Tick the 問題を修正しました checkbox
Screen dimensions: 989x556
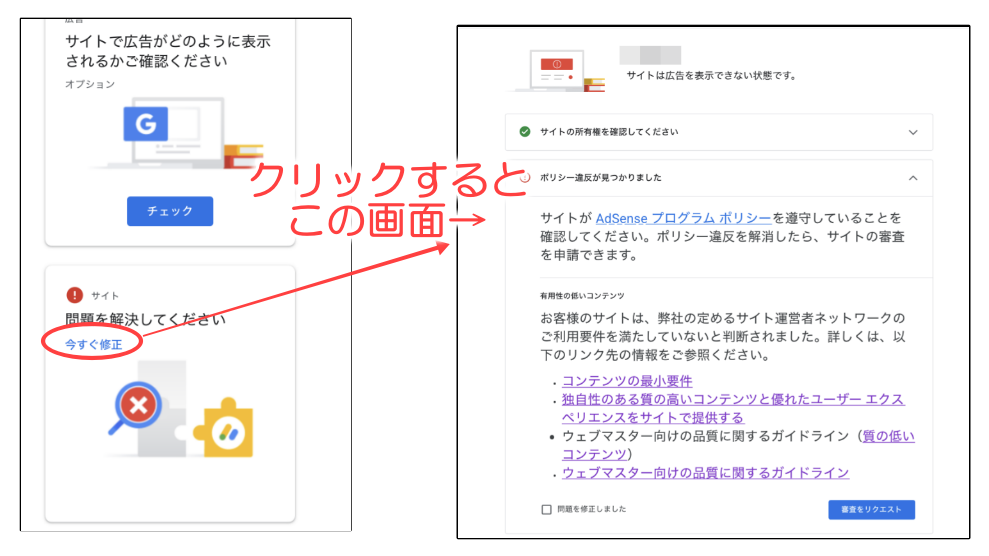coord(546,509)
